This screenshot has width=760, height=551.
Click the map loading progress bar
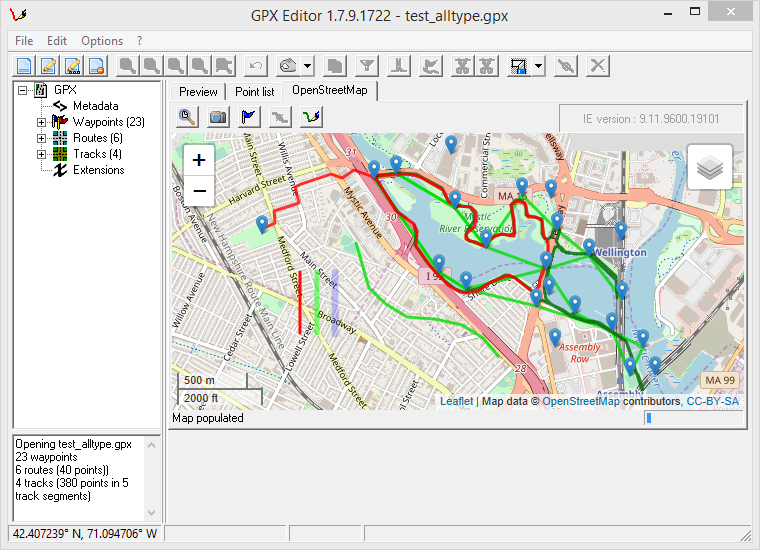(x=694, y=418)
